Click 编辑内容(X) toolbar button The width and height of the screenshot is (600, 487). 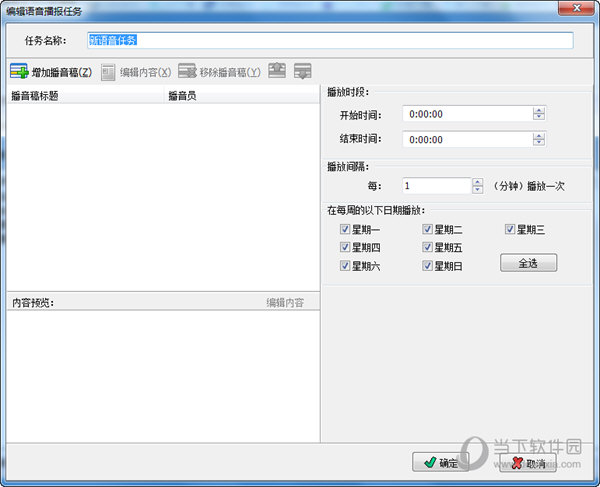pyautogui.click(x=136, y=72)
